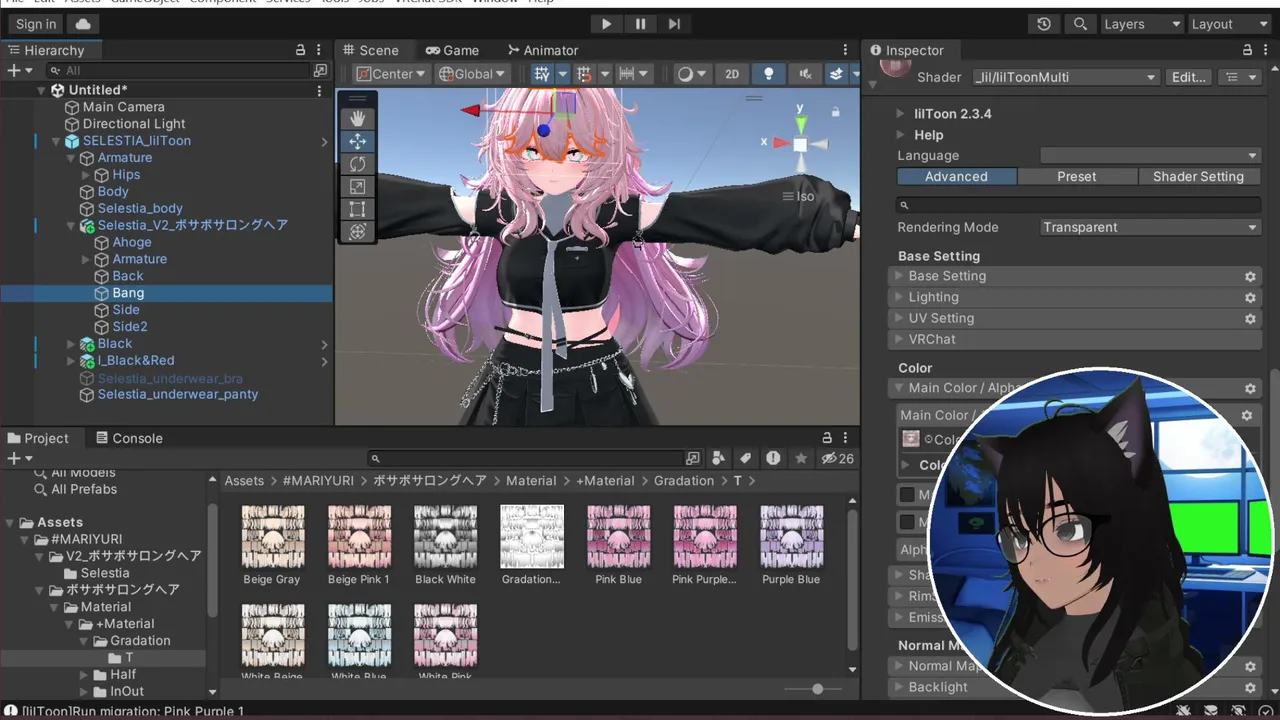Screen dimensions: 1280x720
Task: Toggle hidden packages visibility count
Action: [838, 458]
